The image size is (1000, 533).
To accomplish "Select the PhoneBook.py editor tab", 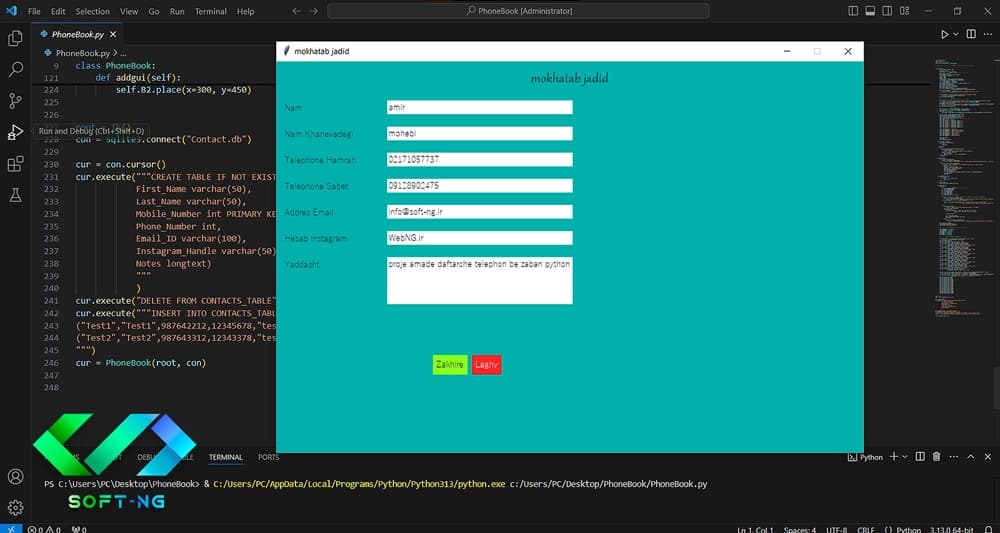I will (78, 34).
